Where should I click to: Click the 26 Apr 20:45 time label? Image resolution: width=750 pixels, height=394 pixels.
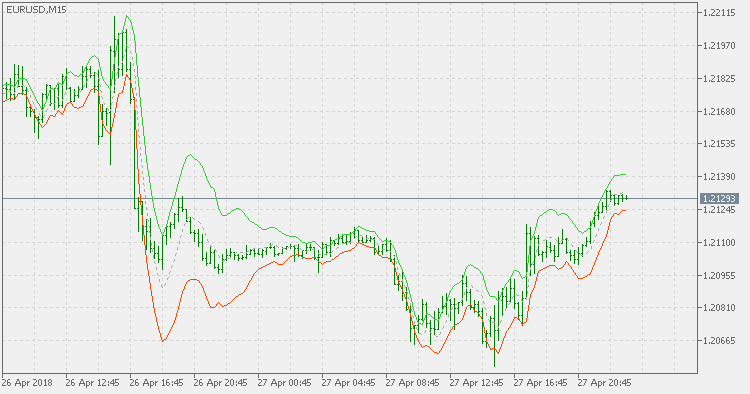(x=221, y=383)
